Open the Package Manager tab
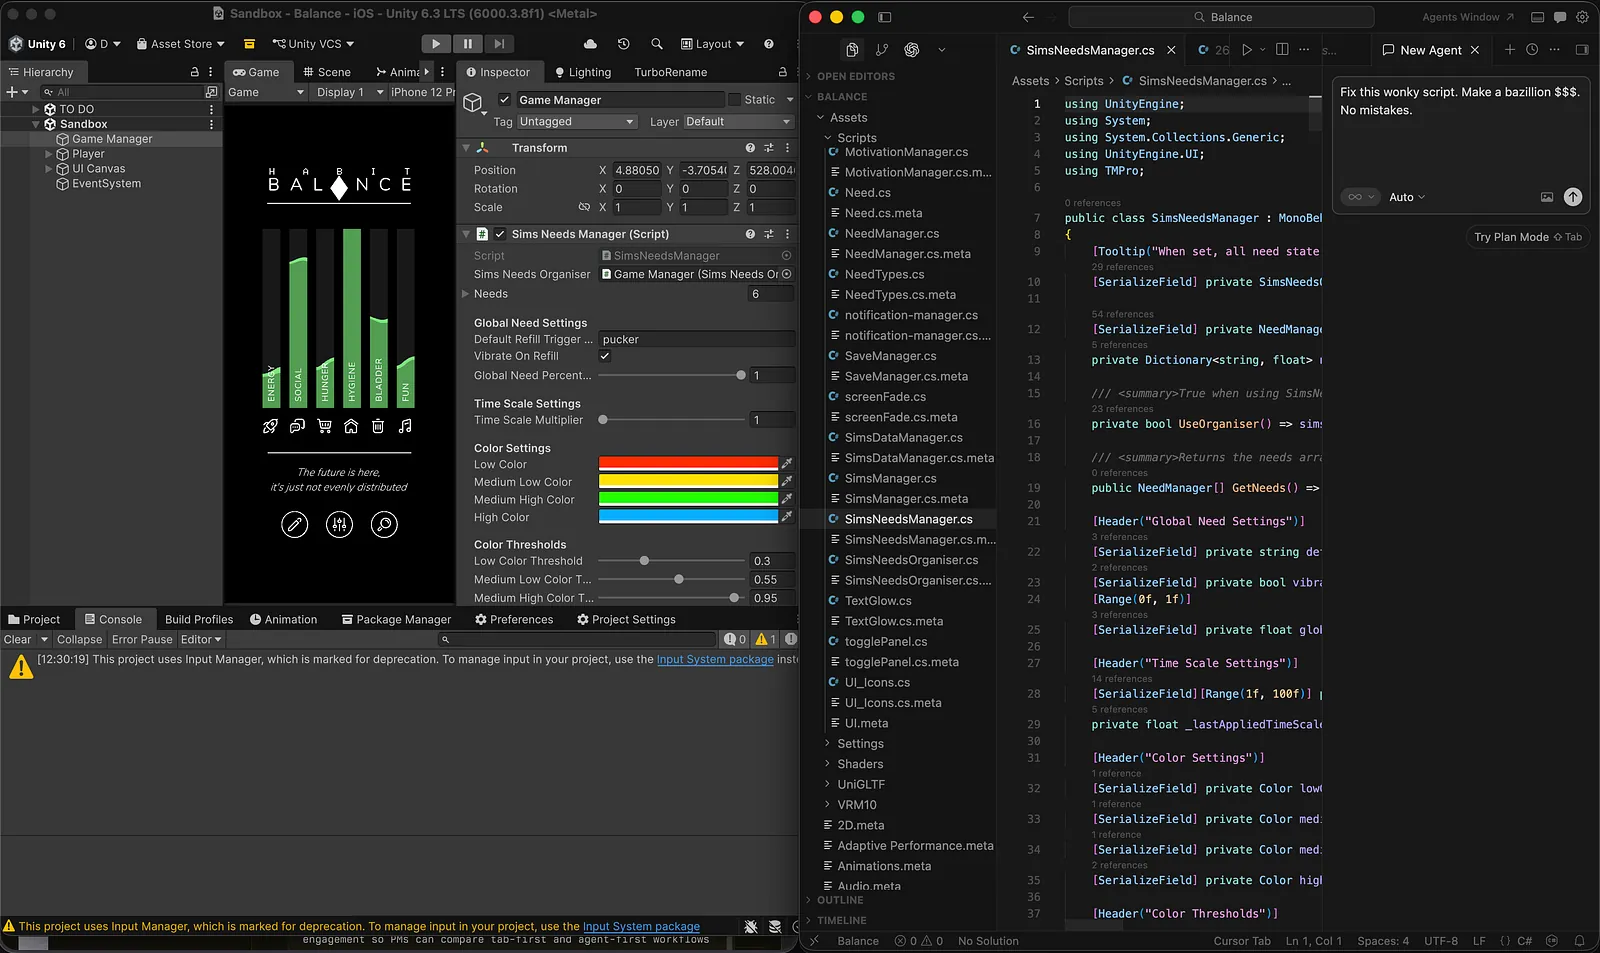 tap(397, 620)
